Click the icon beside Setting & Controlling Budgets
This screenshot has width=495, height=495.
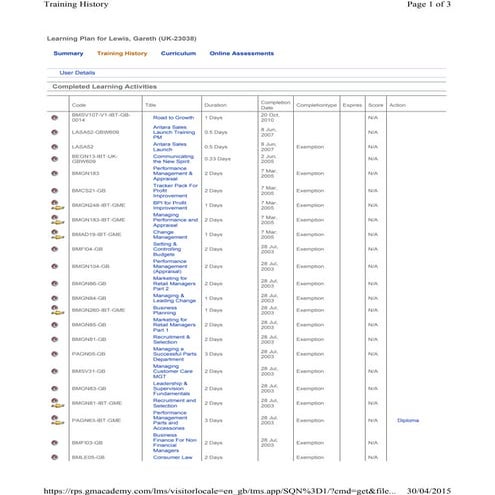click(x=55, y=249)
